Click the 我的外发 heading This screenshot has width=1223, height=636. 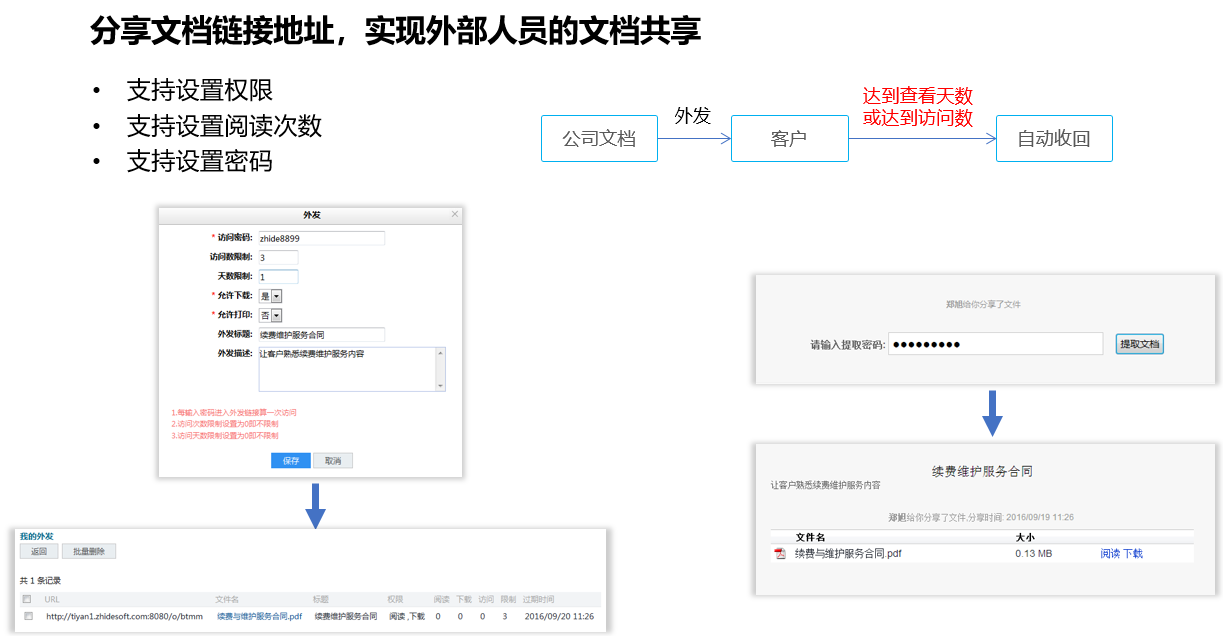(37, 536)
